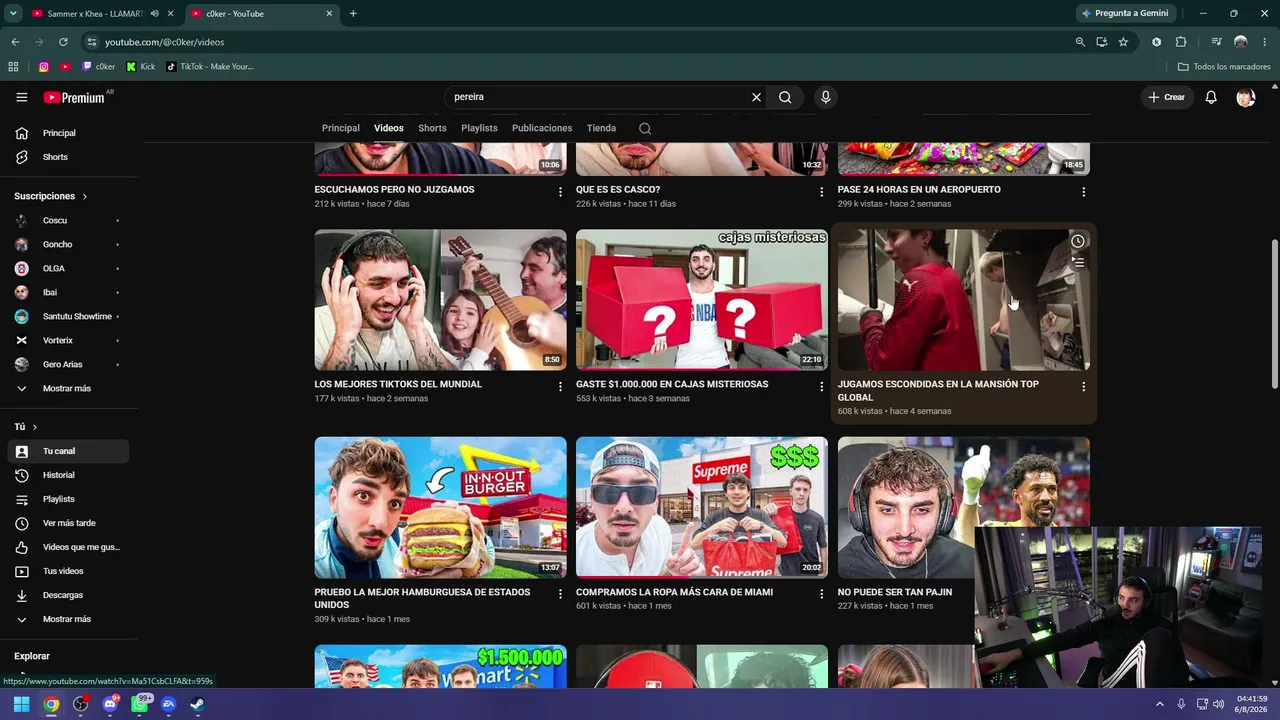This screenshot has width=1280, height=720.
Task: Open Discord from the taskbar
Action: (110, 704)
